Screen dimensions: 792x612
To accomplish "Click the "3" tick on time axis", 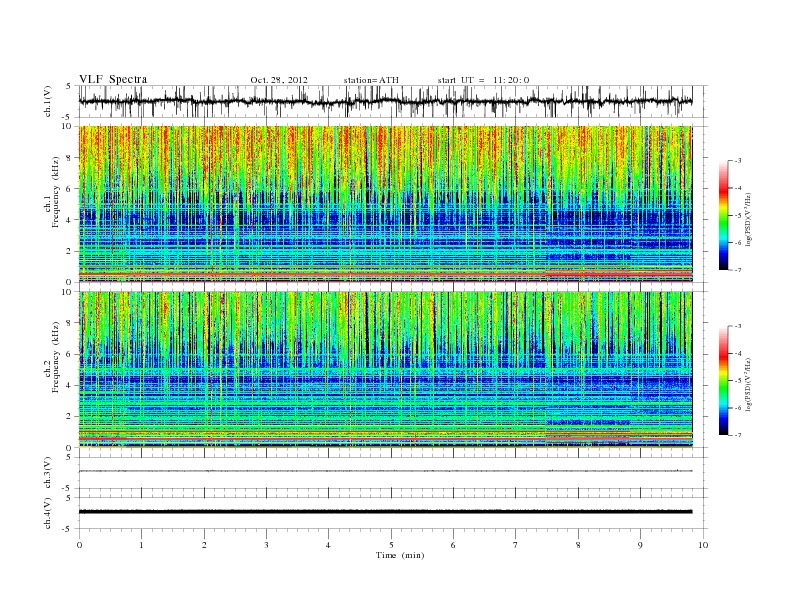I will point(266,545).
